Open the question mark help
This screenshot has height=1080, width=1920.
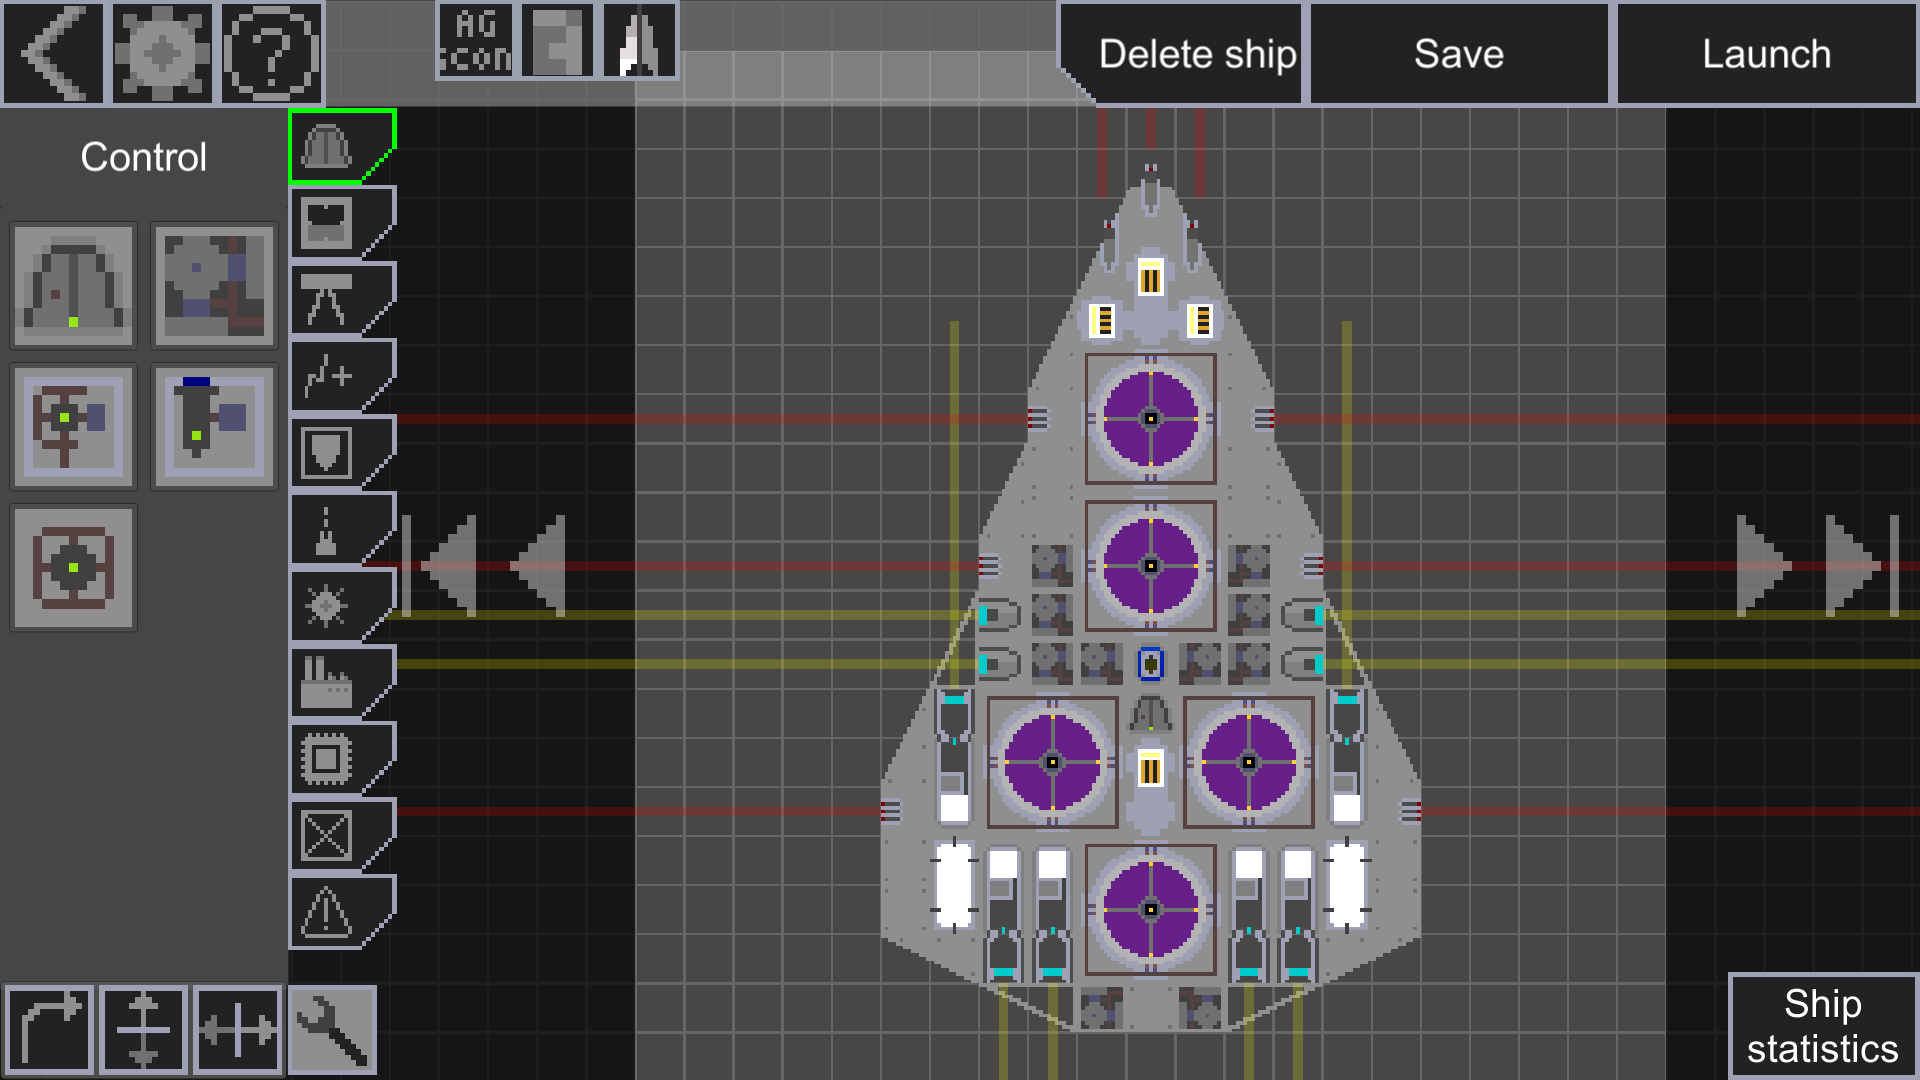click(x=271, y=53)
